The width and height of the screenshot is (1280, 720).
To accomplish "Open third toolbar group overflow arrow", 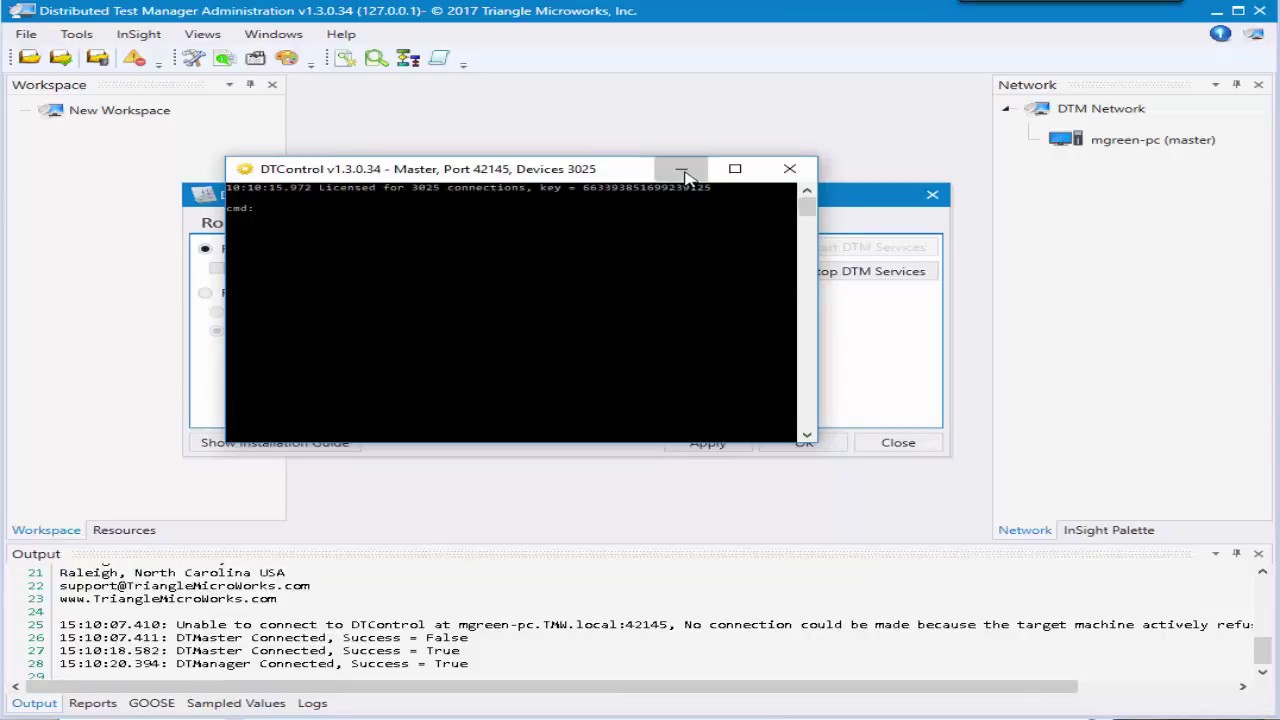I will 463,64.
